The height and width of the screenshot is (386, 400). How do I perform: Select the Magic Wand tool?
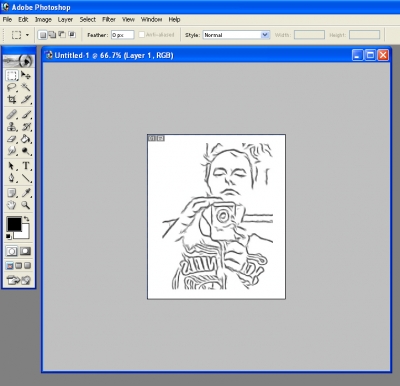coord(26,87)
